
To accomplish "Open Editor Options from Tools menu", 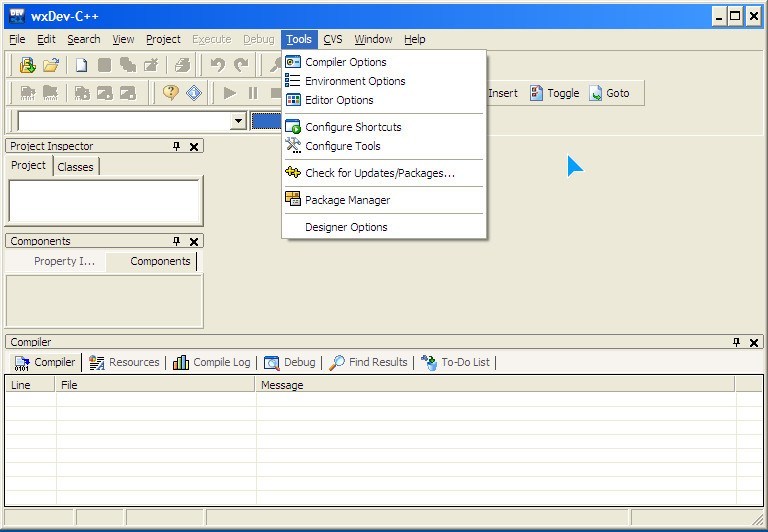I will click(x=384, y=100).
